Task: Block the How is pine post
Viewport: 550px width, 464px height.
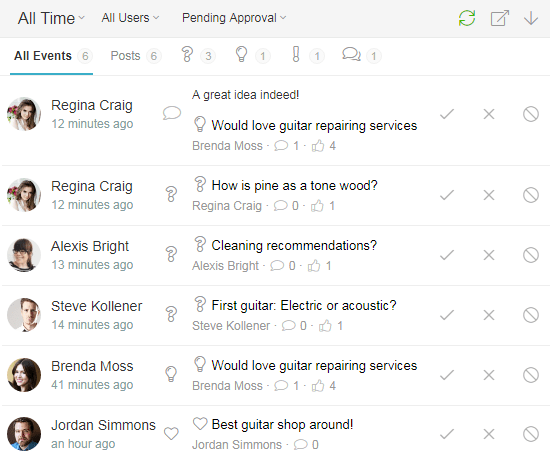Action: (x=531, y=195)
